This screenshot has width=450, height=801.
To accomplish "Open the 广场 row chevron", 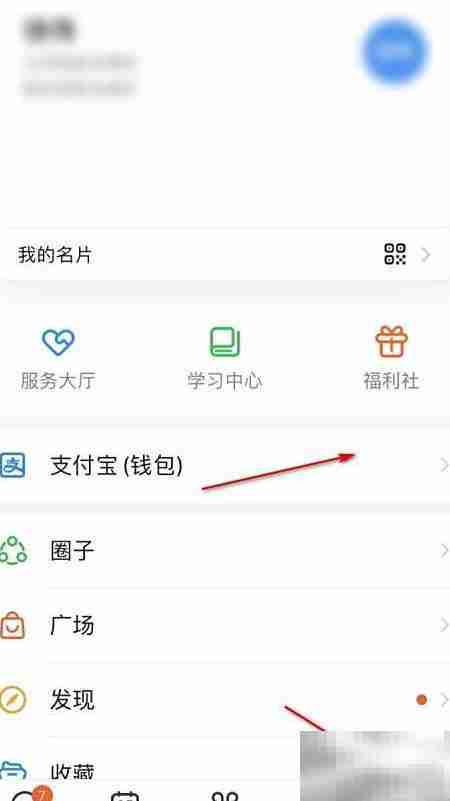I will click(444, 625).
